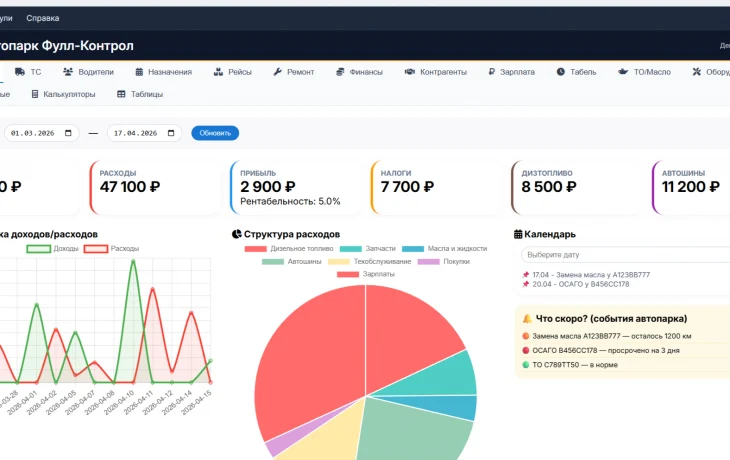The height and width of the screenshot is (460, 730).
Task: Open Контрагенты handshake icon
Action: tap(410, 72)
